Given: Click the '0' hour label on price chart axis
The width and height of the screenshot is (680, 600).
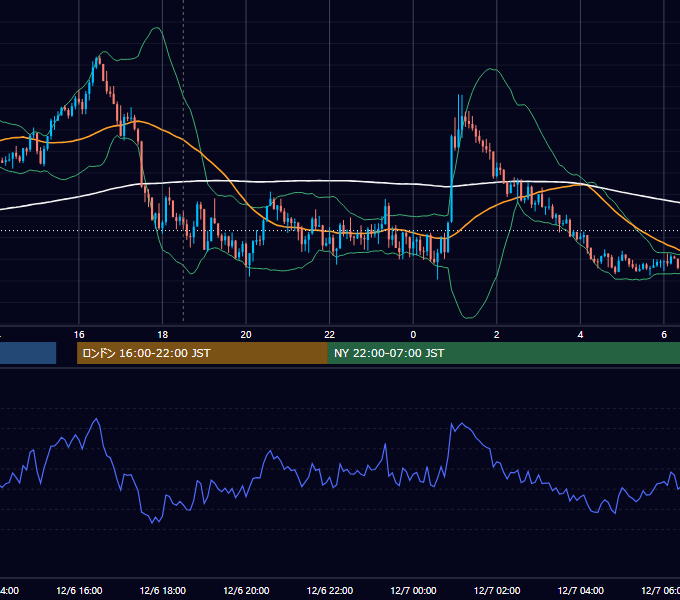Looking at the screenshot, I should point(413,335).
